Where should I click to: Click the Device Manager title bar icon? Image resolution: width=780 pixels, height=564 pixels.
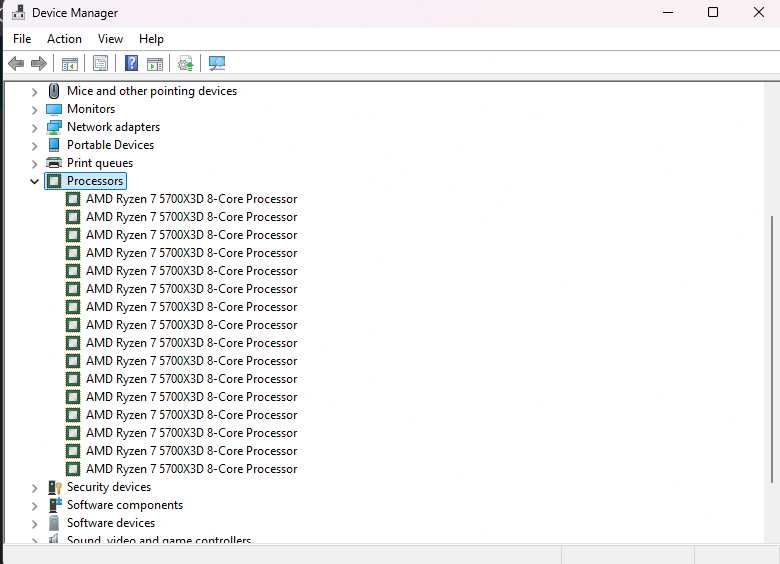[x=18, y=12]
